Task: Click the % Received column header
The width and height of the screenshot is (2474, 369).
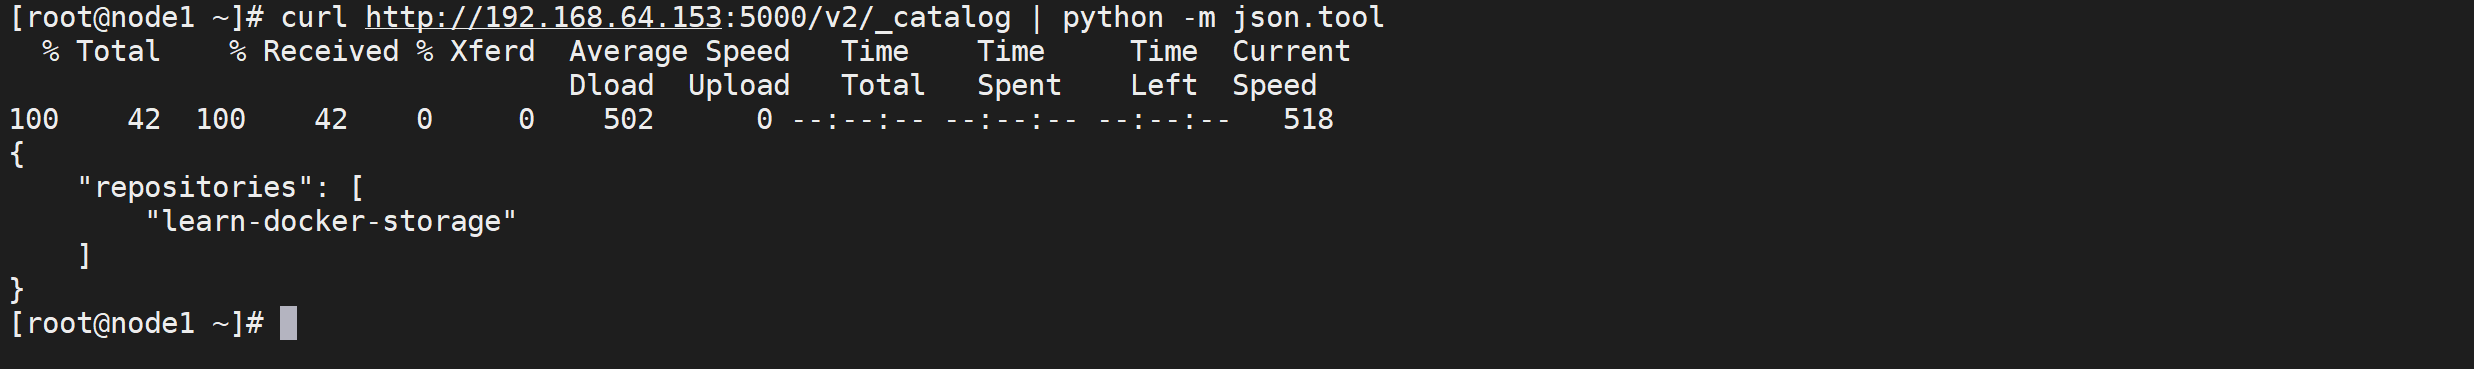Action: pos(314,51)
